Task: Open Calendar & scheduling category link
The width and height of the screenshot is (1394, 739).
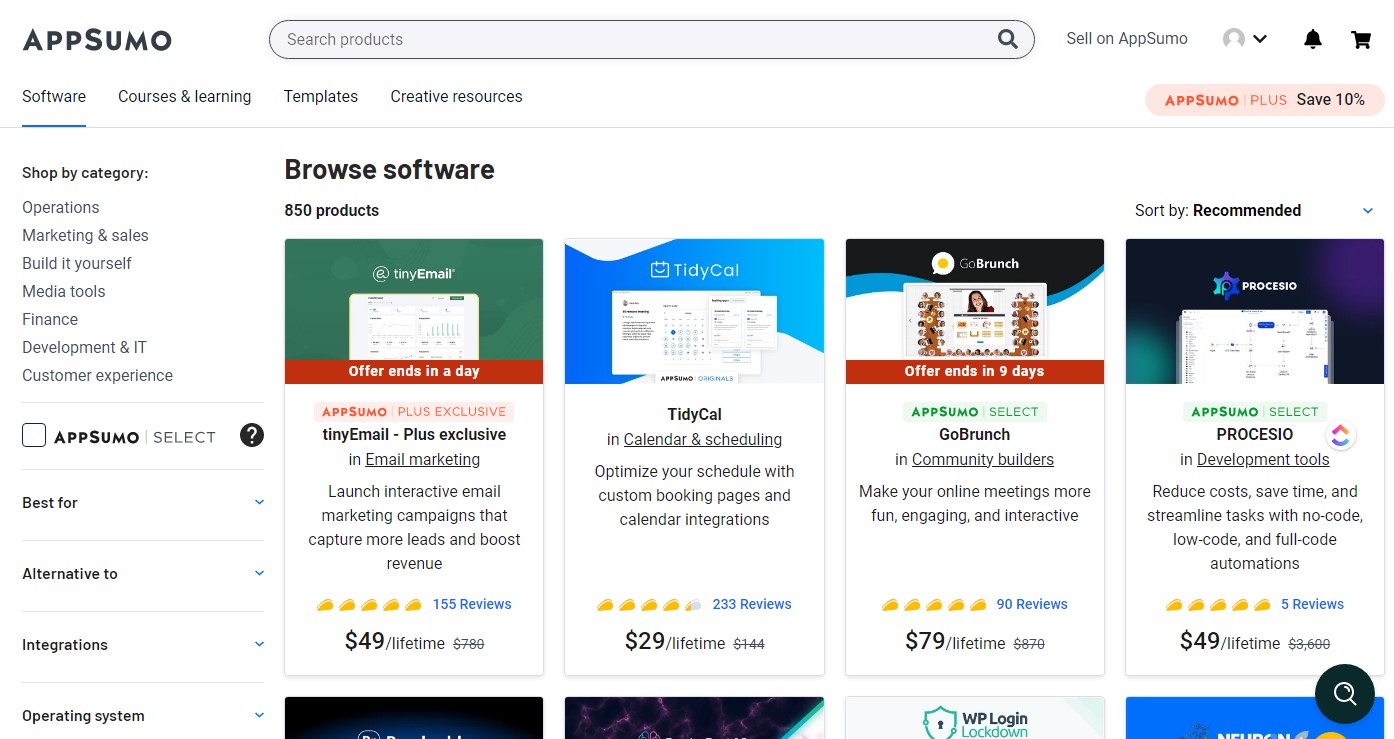Action: [703, 440]
